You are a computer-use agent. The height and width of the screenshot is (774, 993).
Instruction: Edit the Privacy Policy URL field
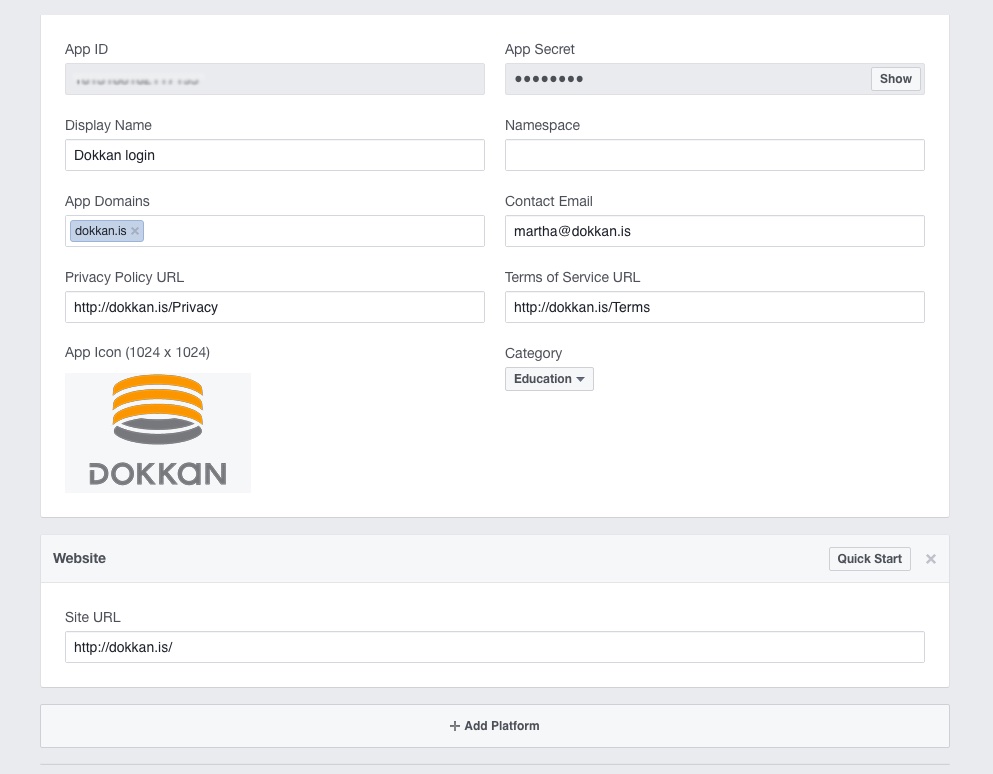275,307
